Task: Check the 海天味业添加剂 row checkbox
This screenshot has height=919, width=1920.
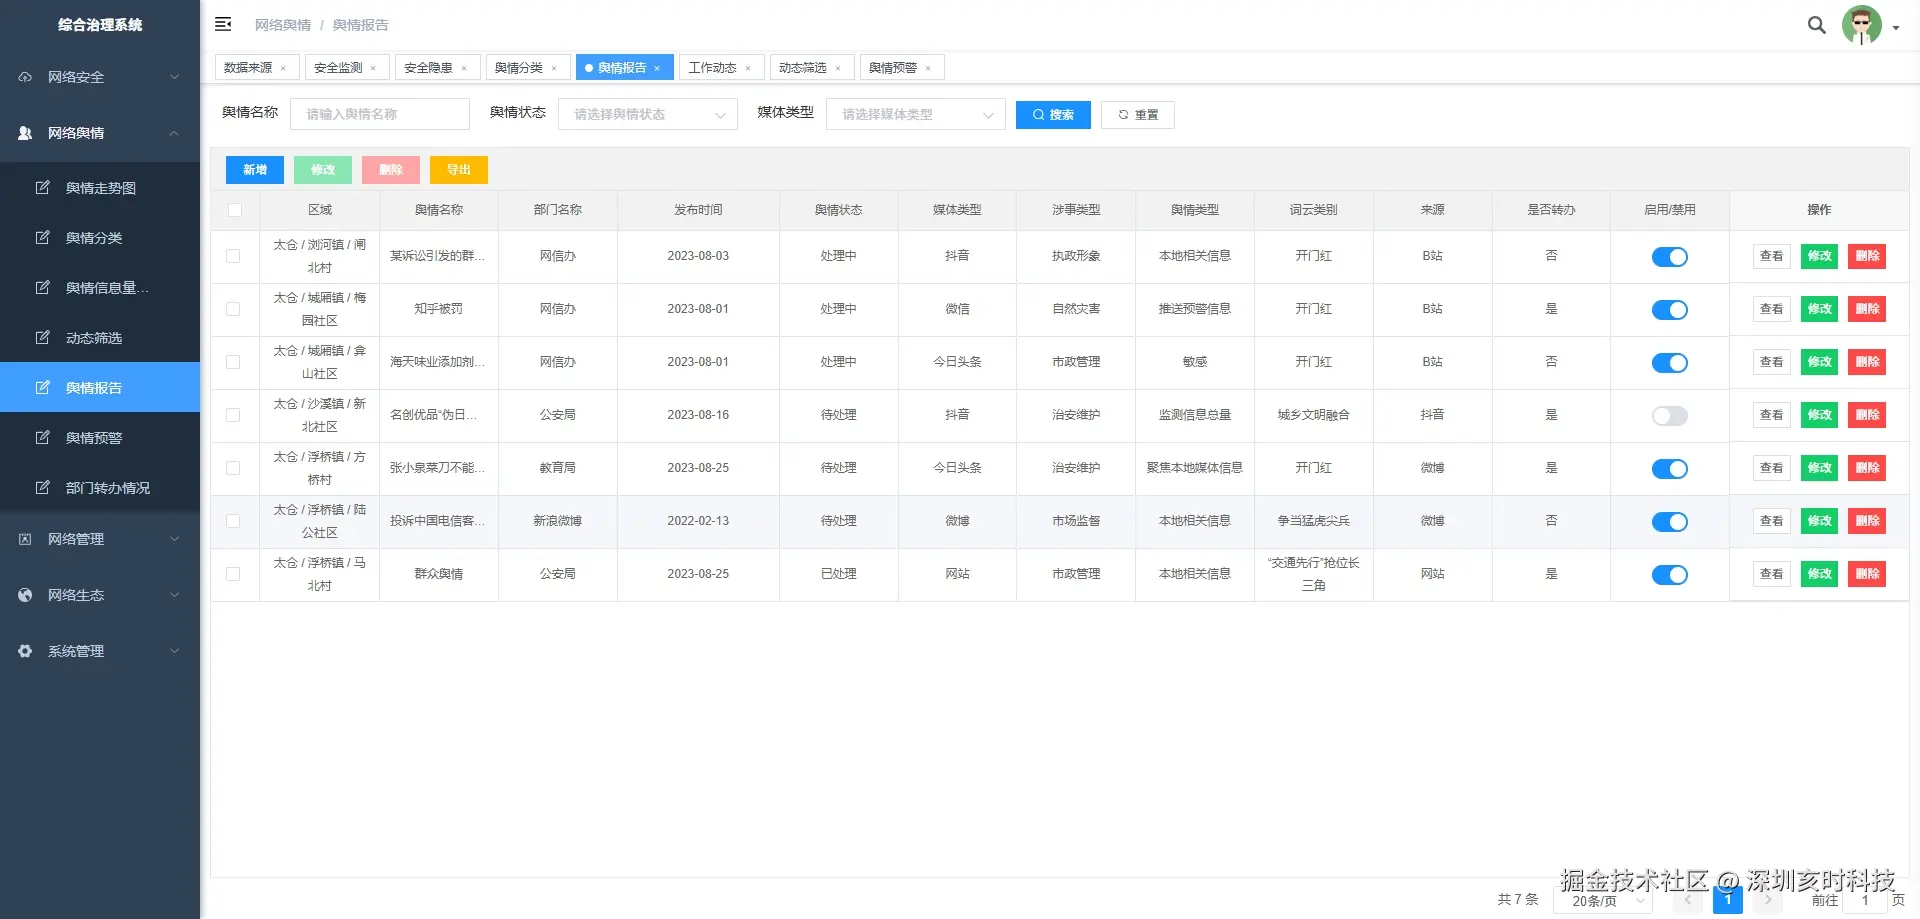Action: [233, 362]
